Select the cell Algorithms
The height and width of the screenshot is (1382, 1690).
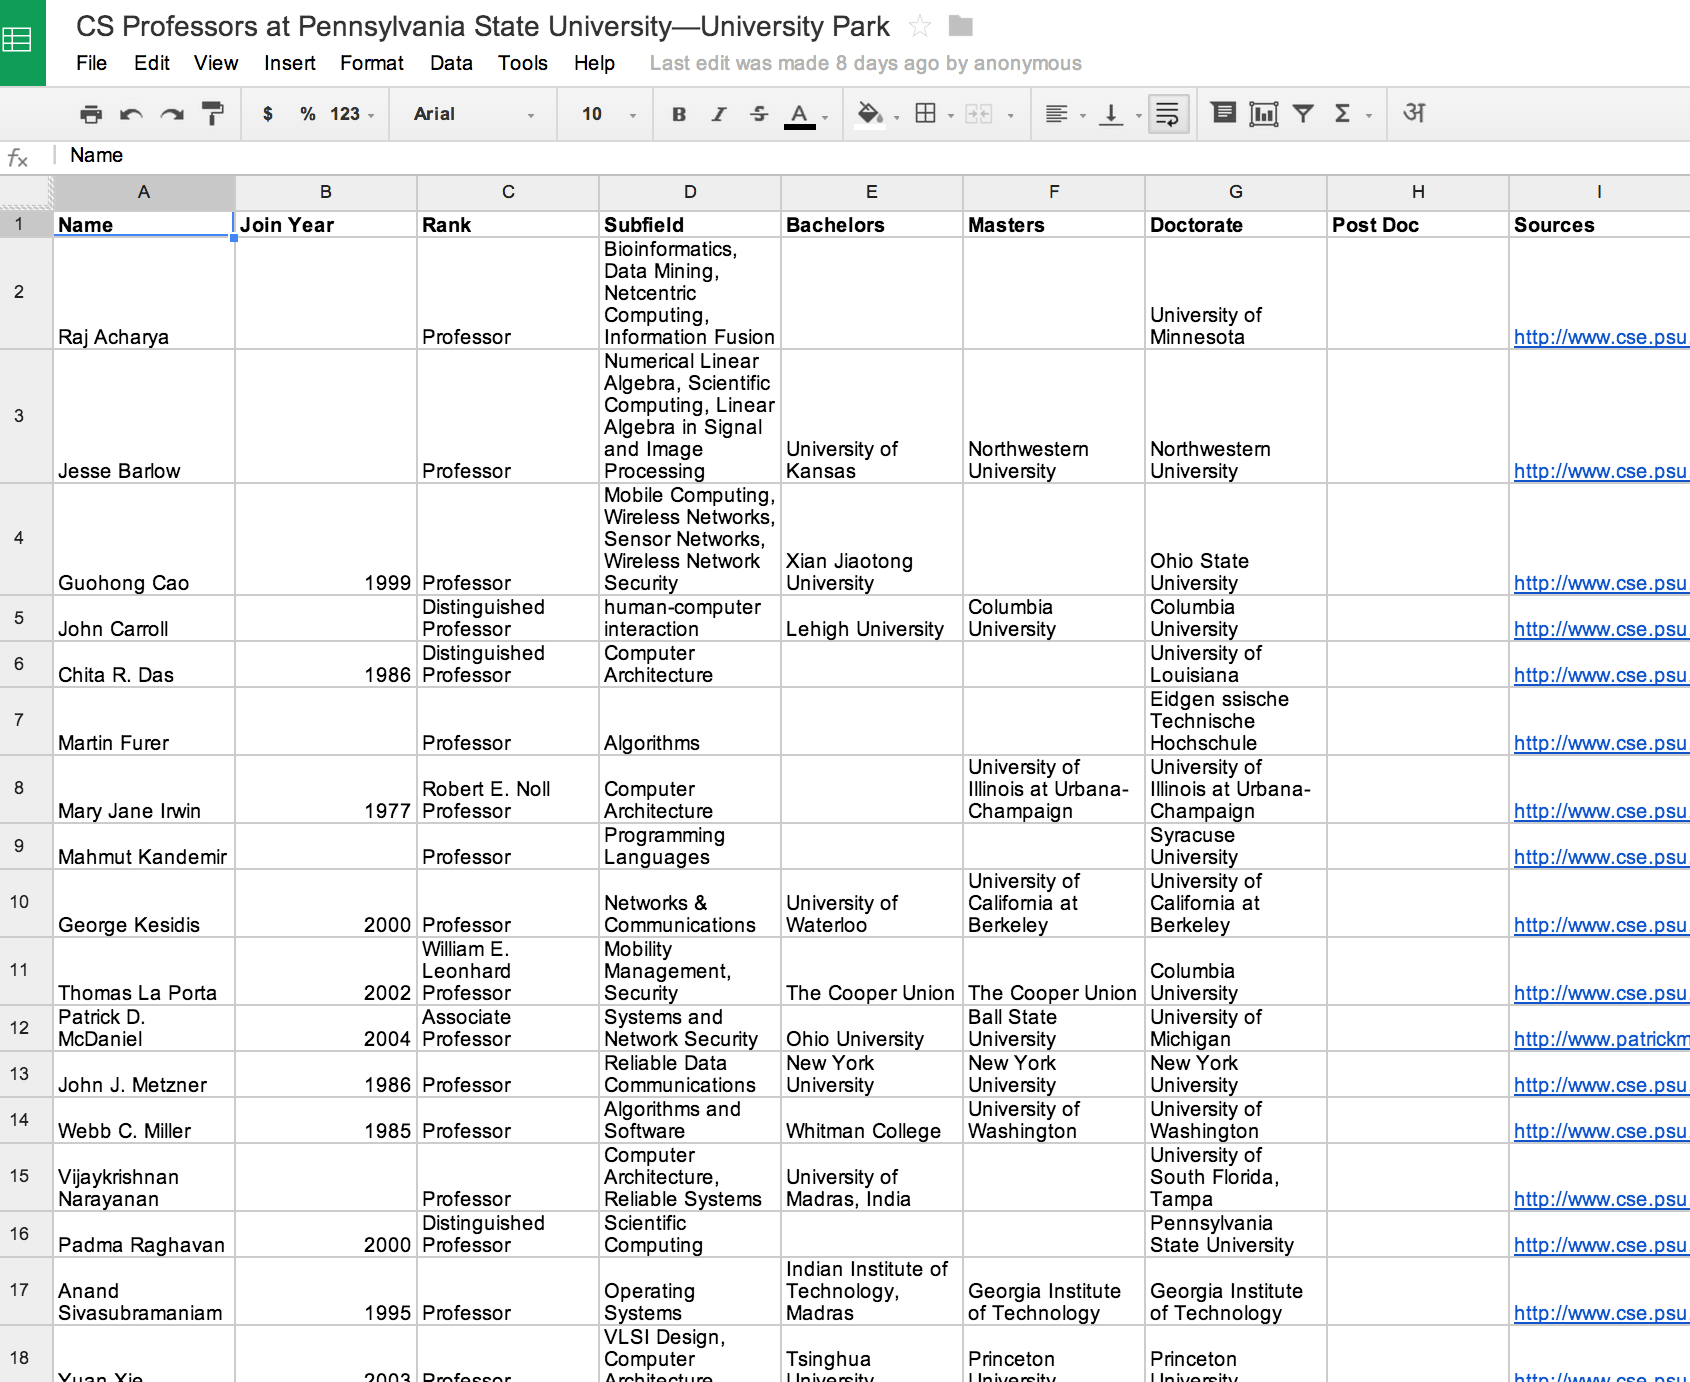[x=690, y=721]
